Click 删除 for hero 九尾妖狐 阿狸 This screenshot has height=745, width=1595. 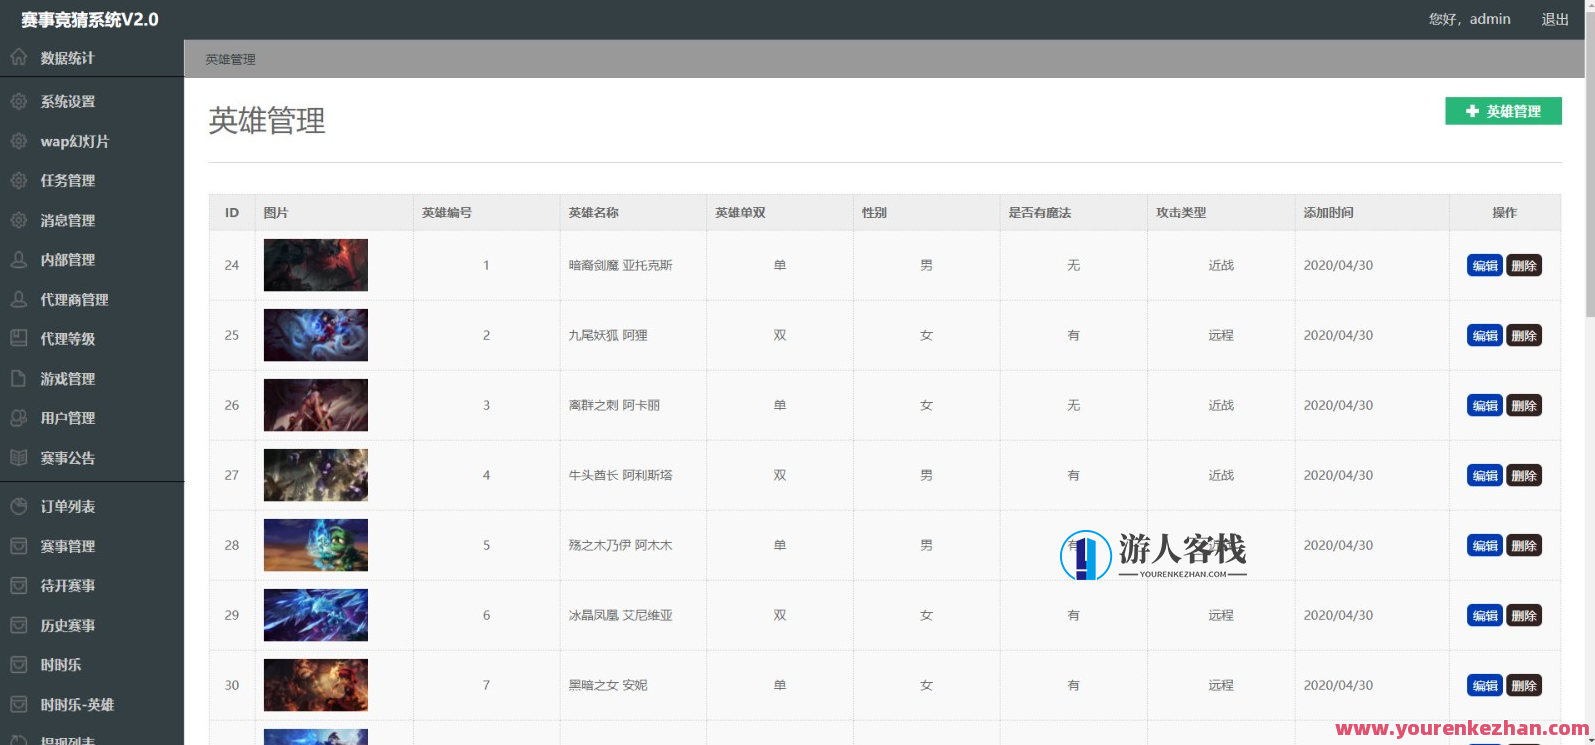1524,335
